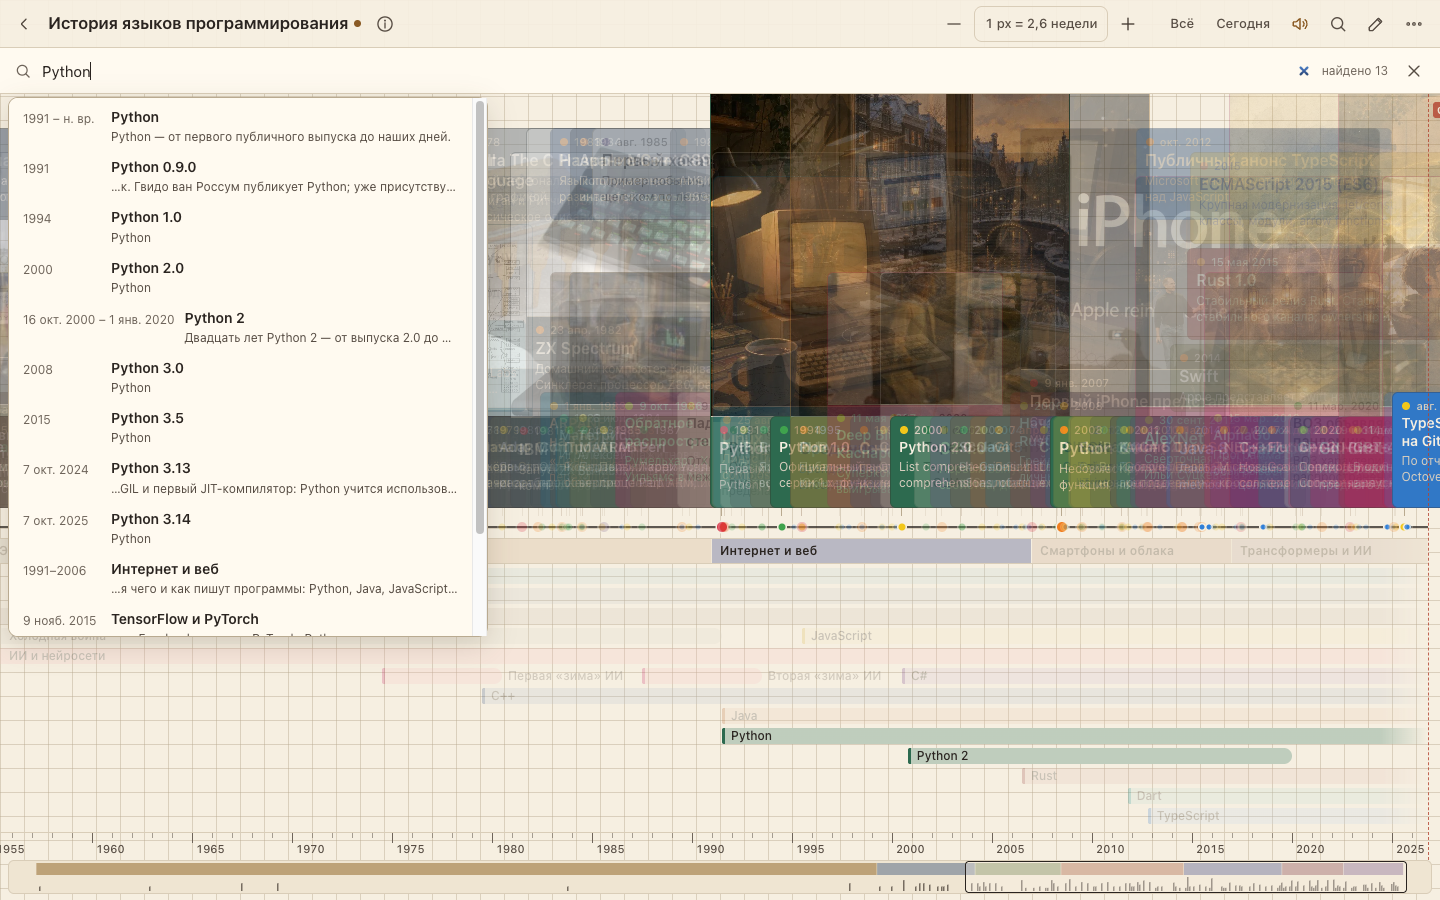Click the red 1991 event dot
The height and width of the screenshot is (900, 1440).
tap(722, 527)
